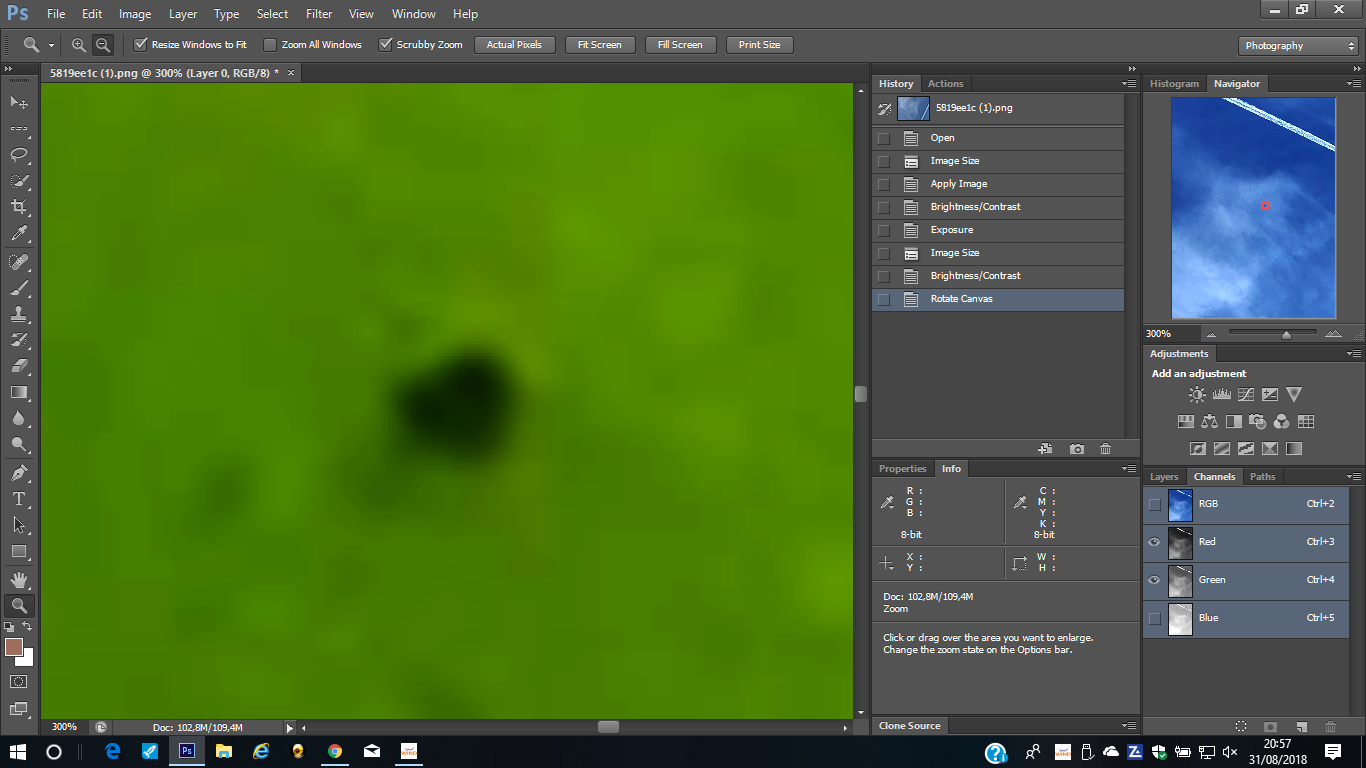
Task: Show the Blue channel visibility
Action: tap(1155, 618)
